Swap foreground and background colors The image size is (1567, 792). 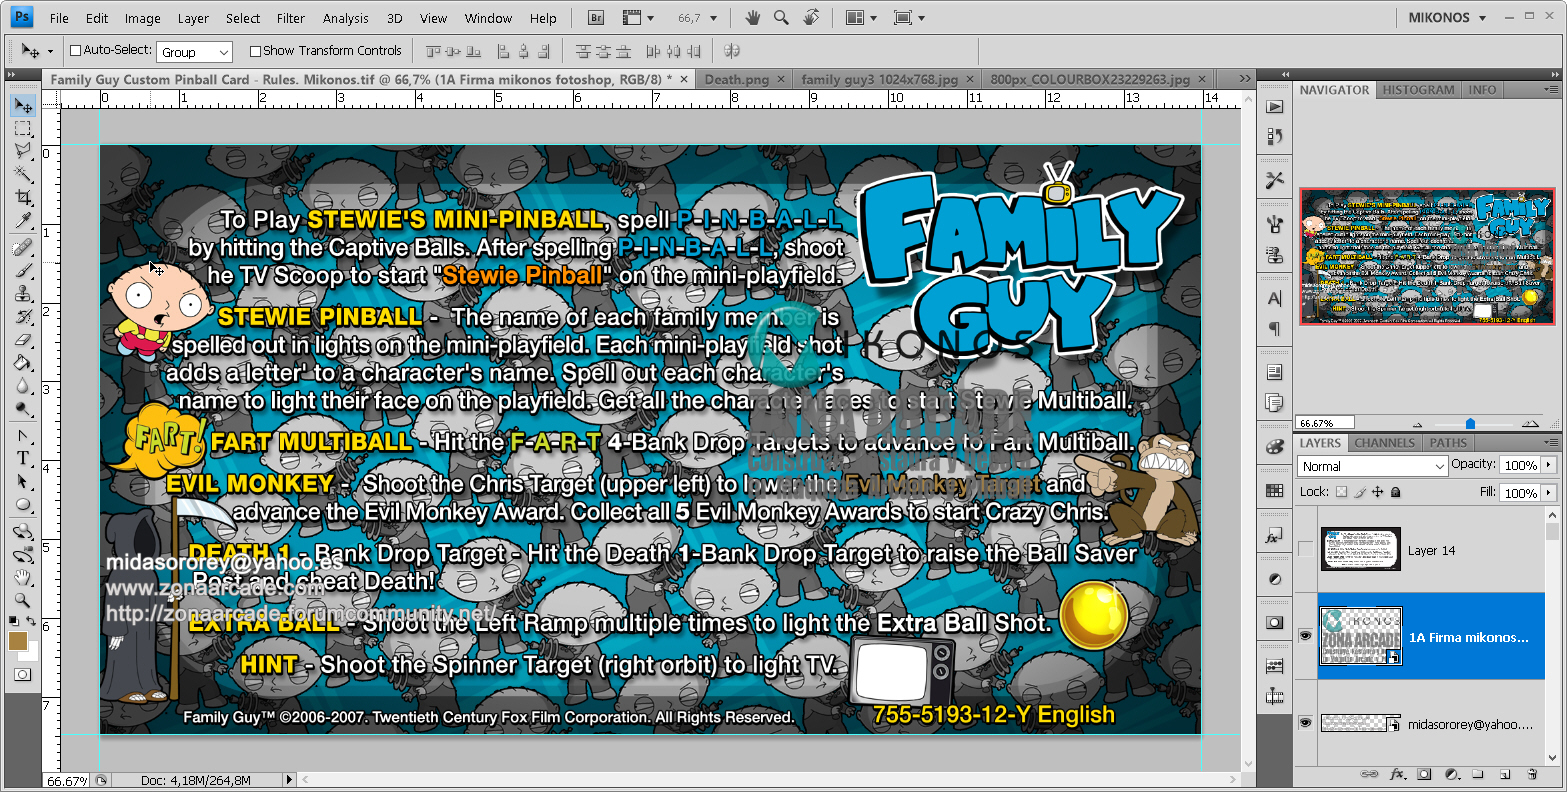click(x=32, y=622)
